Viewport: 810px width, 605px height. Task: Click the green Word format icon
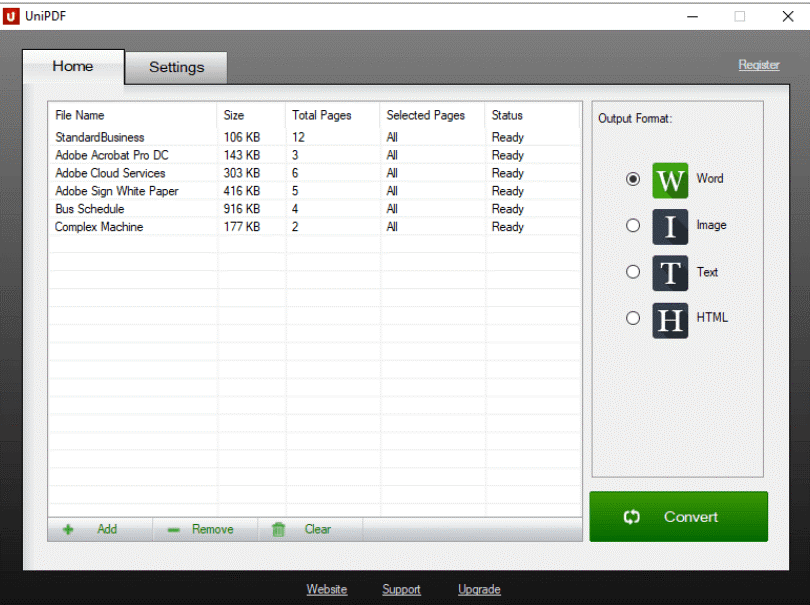[670, 181]
